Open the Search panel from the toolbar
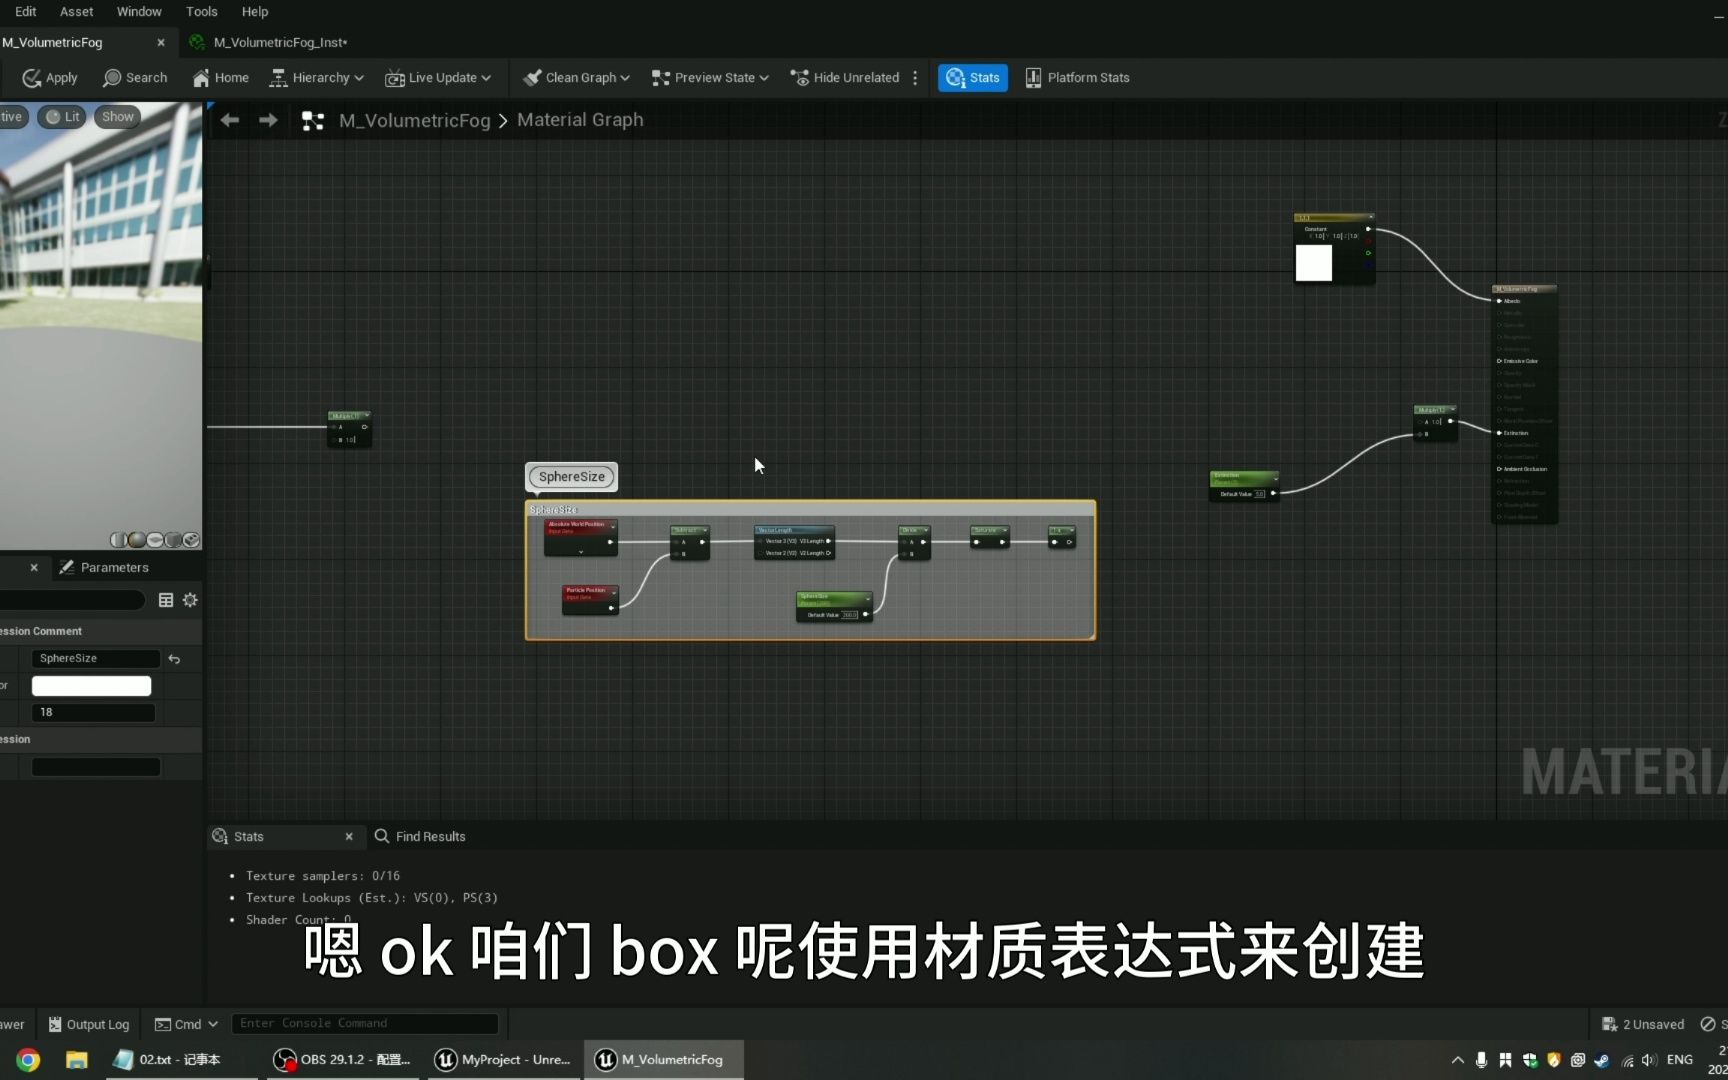Screen dimensions: 1728x1080 [x=134, y=77]
